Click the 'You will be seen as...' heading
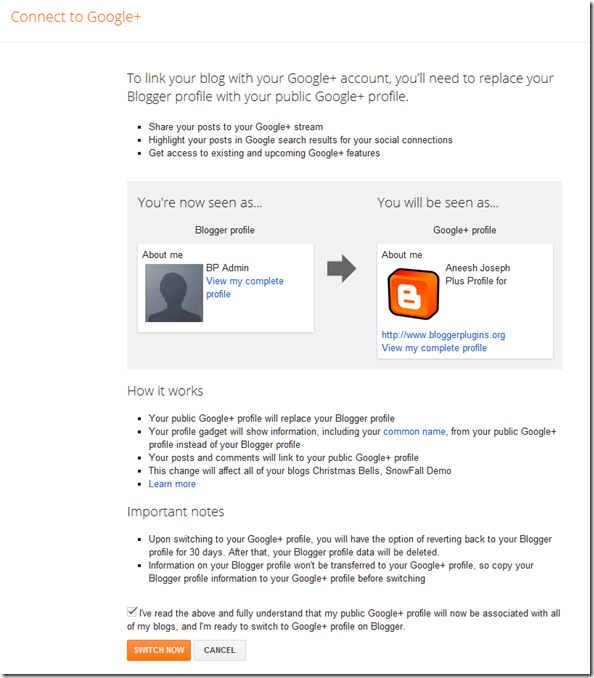Screen dimensions: 594x678 click(x=438, y=202)
